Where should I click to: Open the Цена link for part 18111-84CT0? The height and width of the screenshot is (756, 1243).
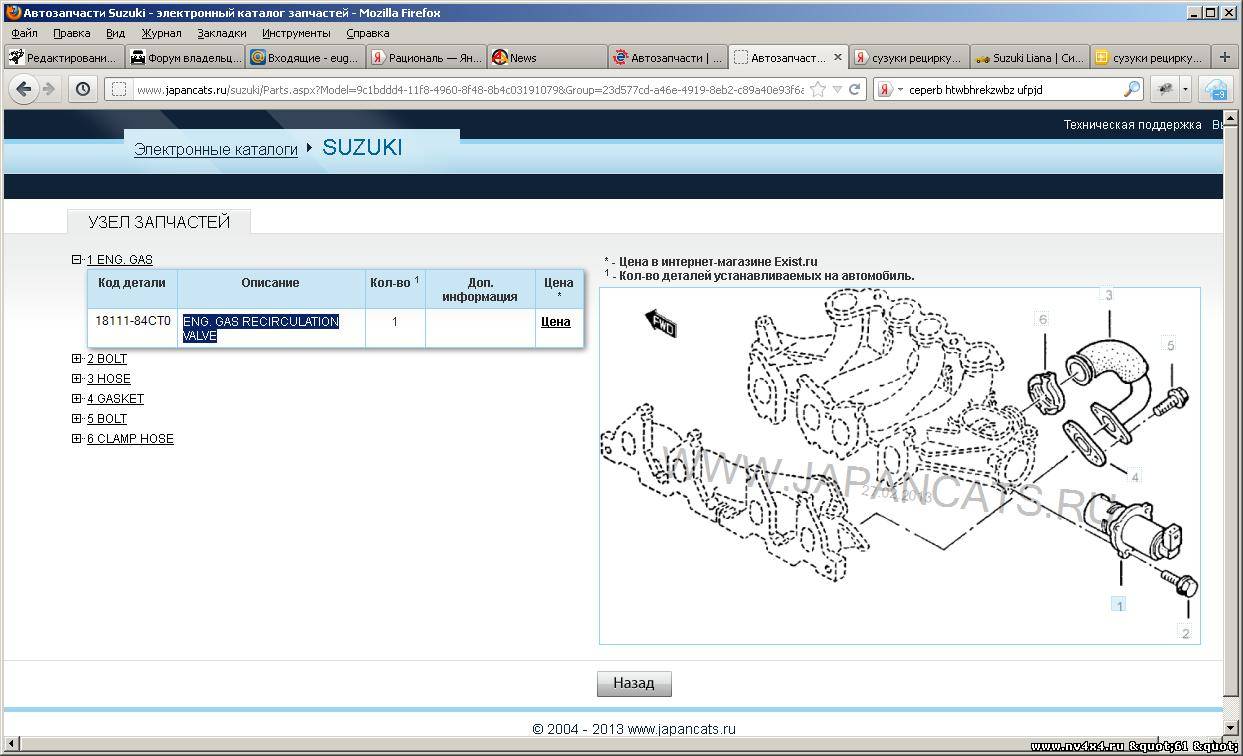click(x=556, y=322)
